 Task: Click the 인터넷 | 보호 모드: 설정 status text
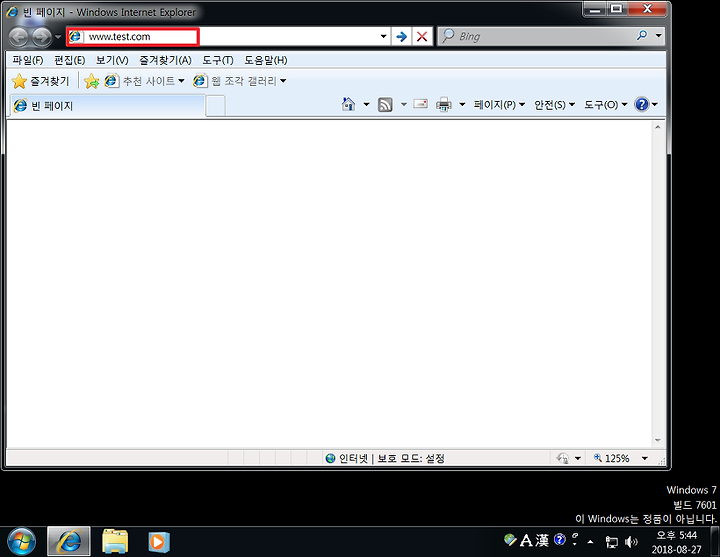click(392, 458)
